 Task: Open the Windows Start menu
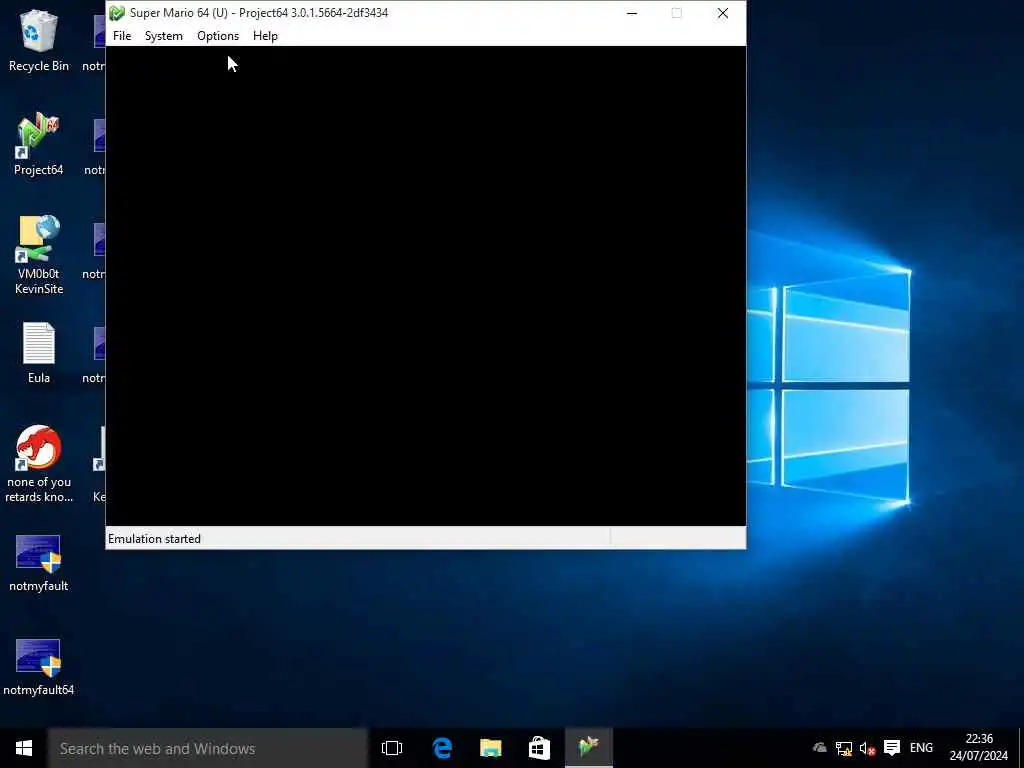tap(24, 748)
